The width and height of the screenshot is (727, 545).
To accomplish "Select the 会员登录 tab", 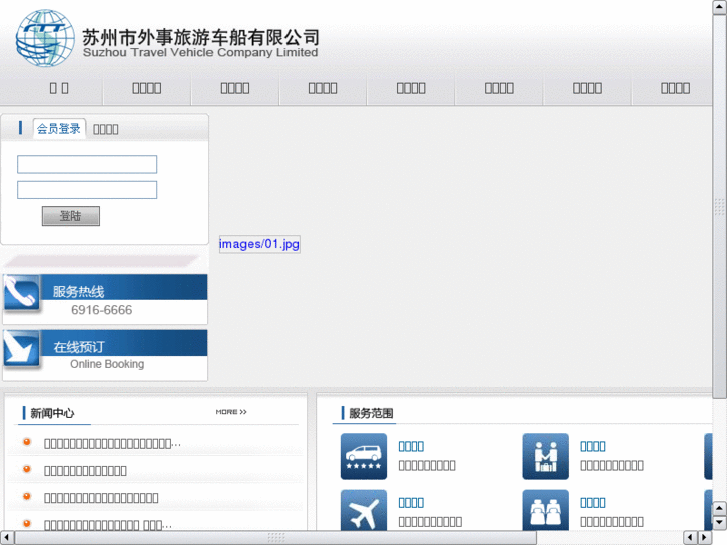I will [x=59, y=128].
